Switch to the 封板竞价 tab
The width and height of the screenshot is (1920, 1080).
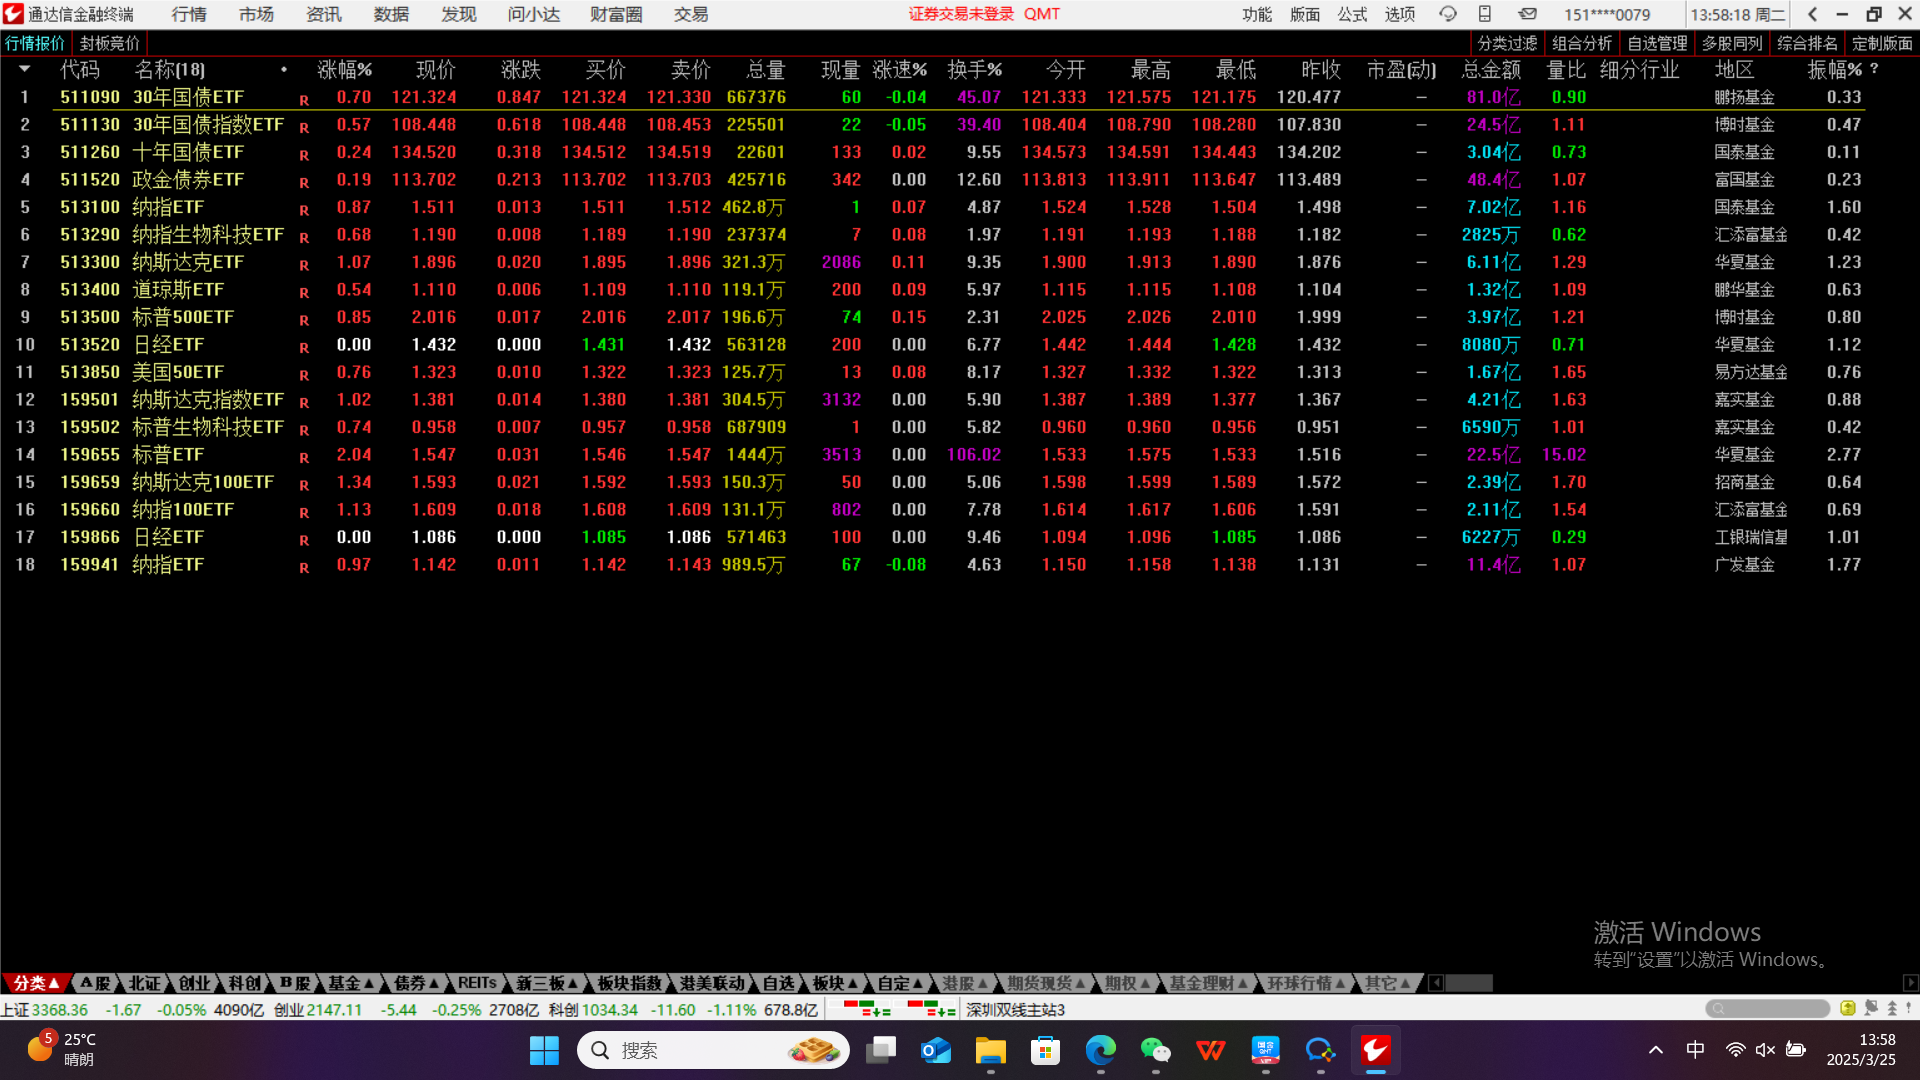[110, 43]
